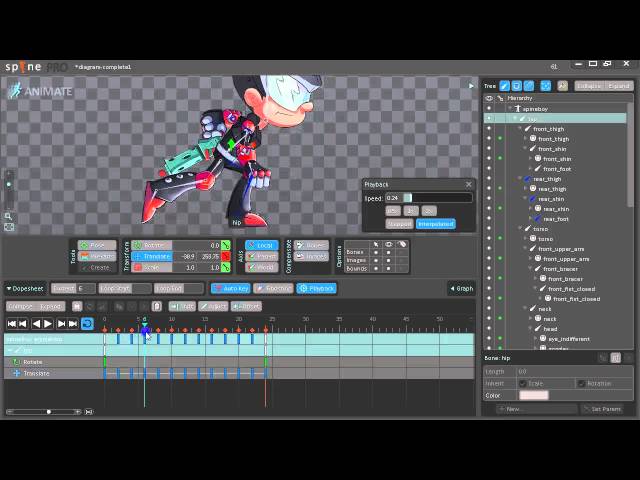Select the Parent axis mode

[x=262, y=256]
